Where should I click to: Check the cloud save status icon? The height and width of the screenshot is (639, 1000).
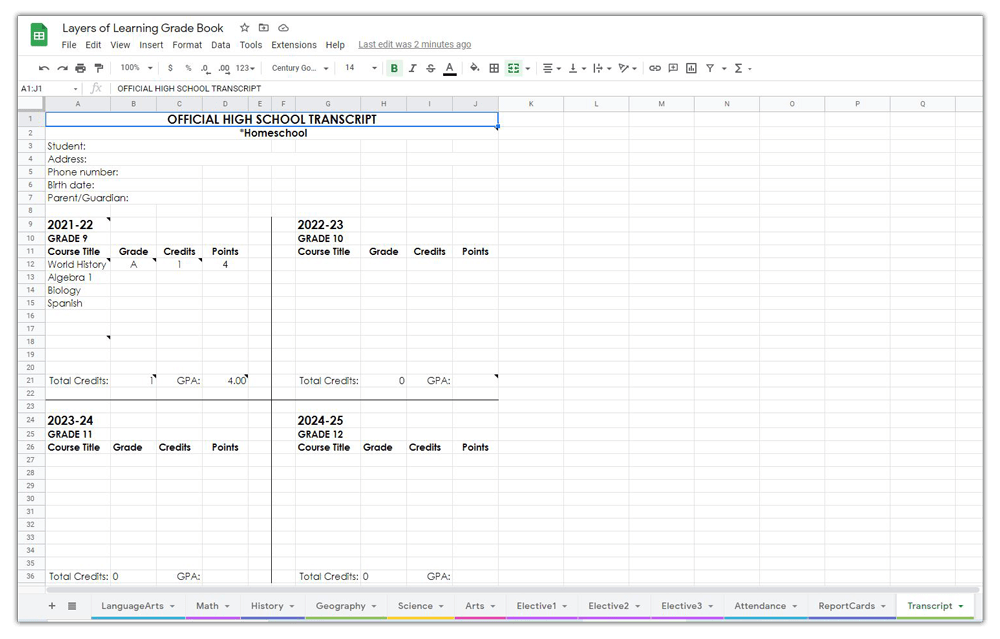click(x=284, y=28)
